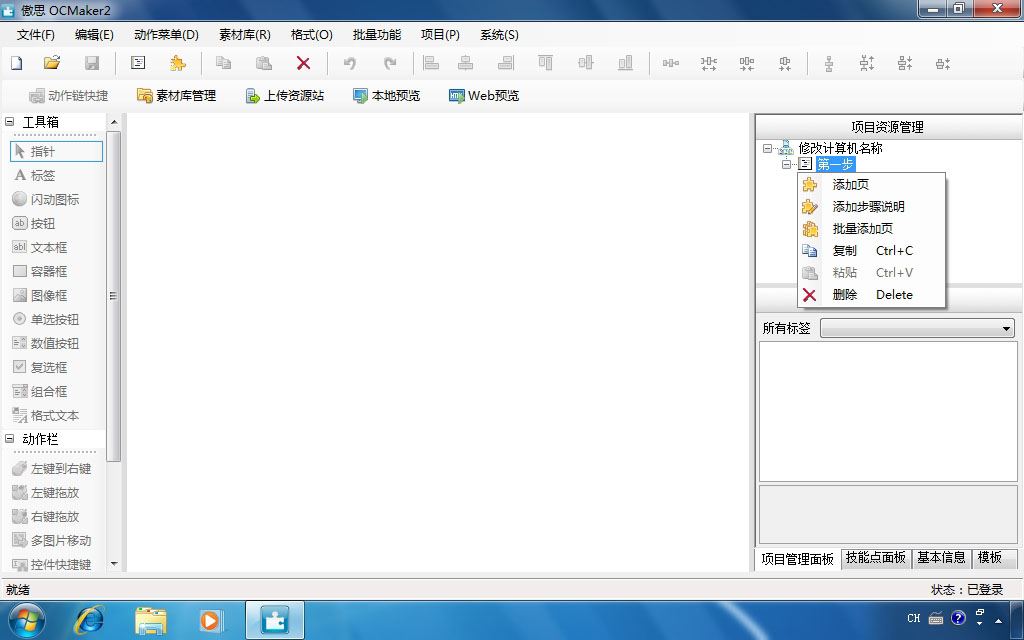Collapse the 动作栏 action bar section
1024x640 pixels.
tap(10, 439)
